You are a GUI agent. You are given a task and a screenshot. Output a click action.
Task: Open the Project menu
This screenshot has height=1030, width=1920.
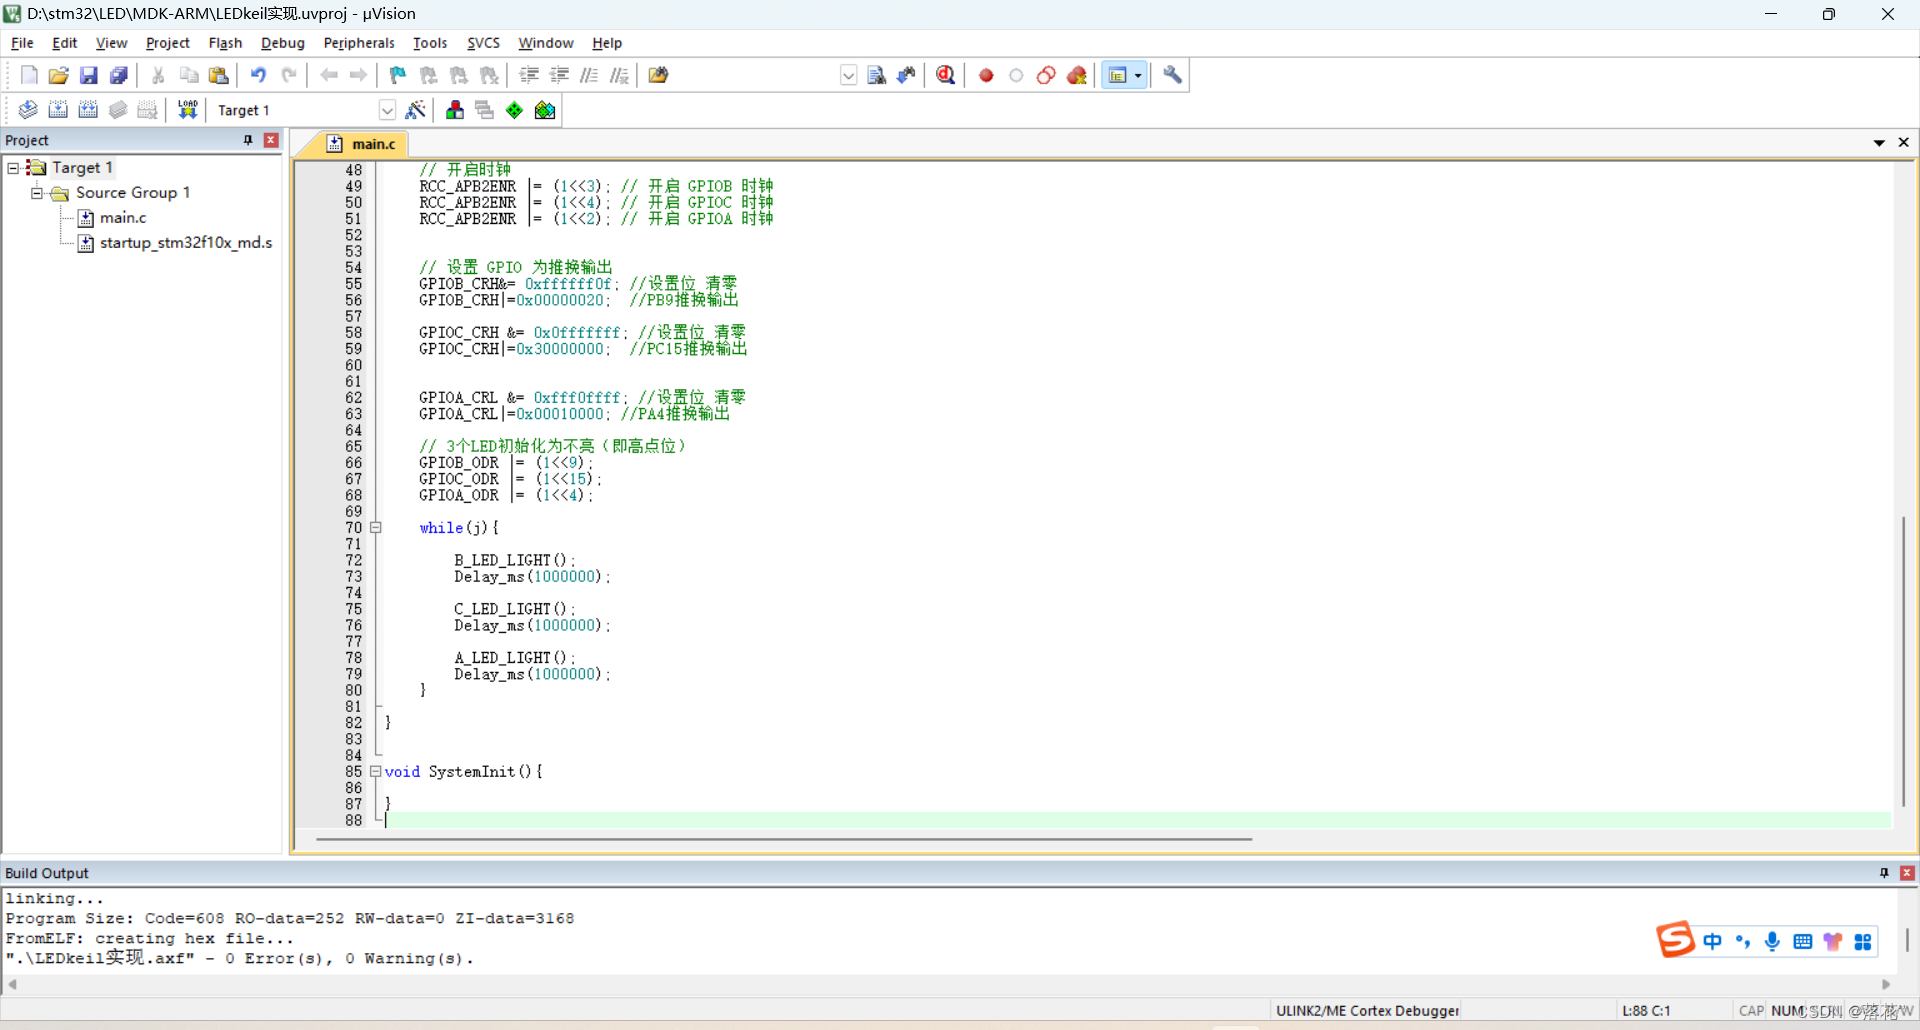pyautogui.click(x=167, y=43)
